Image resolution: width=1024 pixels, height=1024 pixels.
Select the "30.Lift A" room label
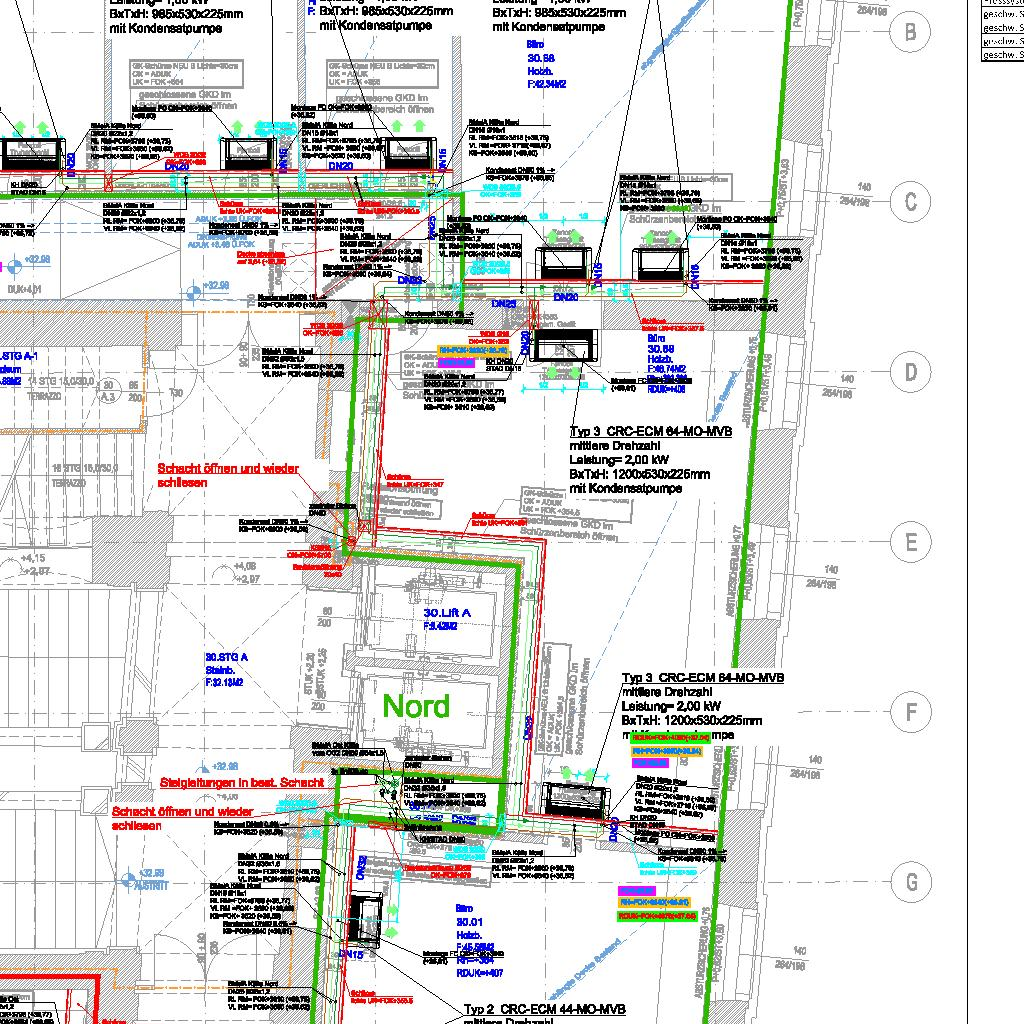pos(447,613)
